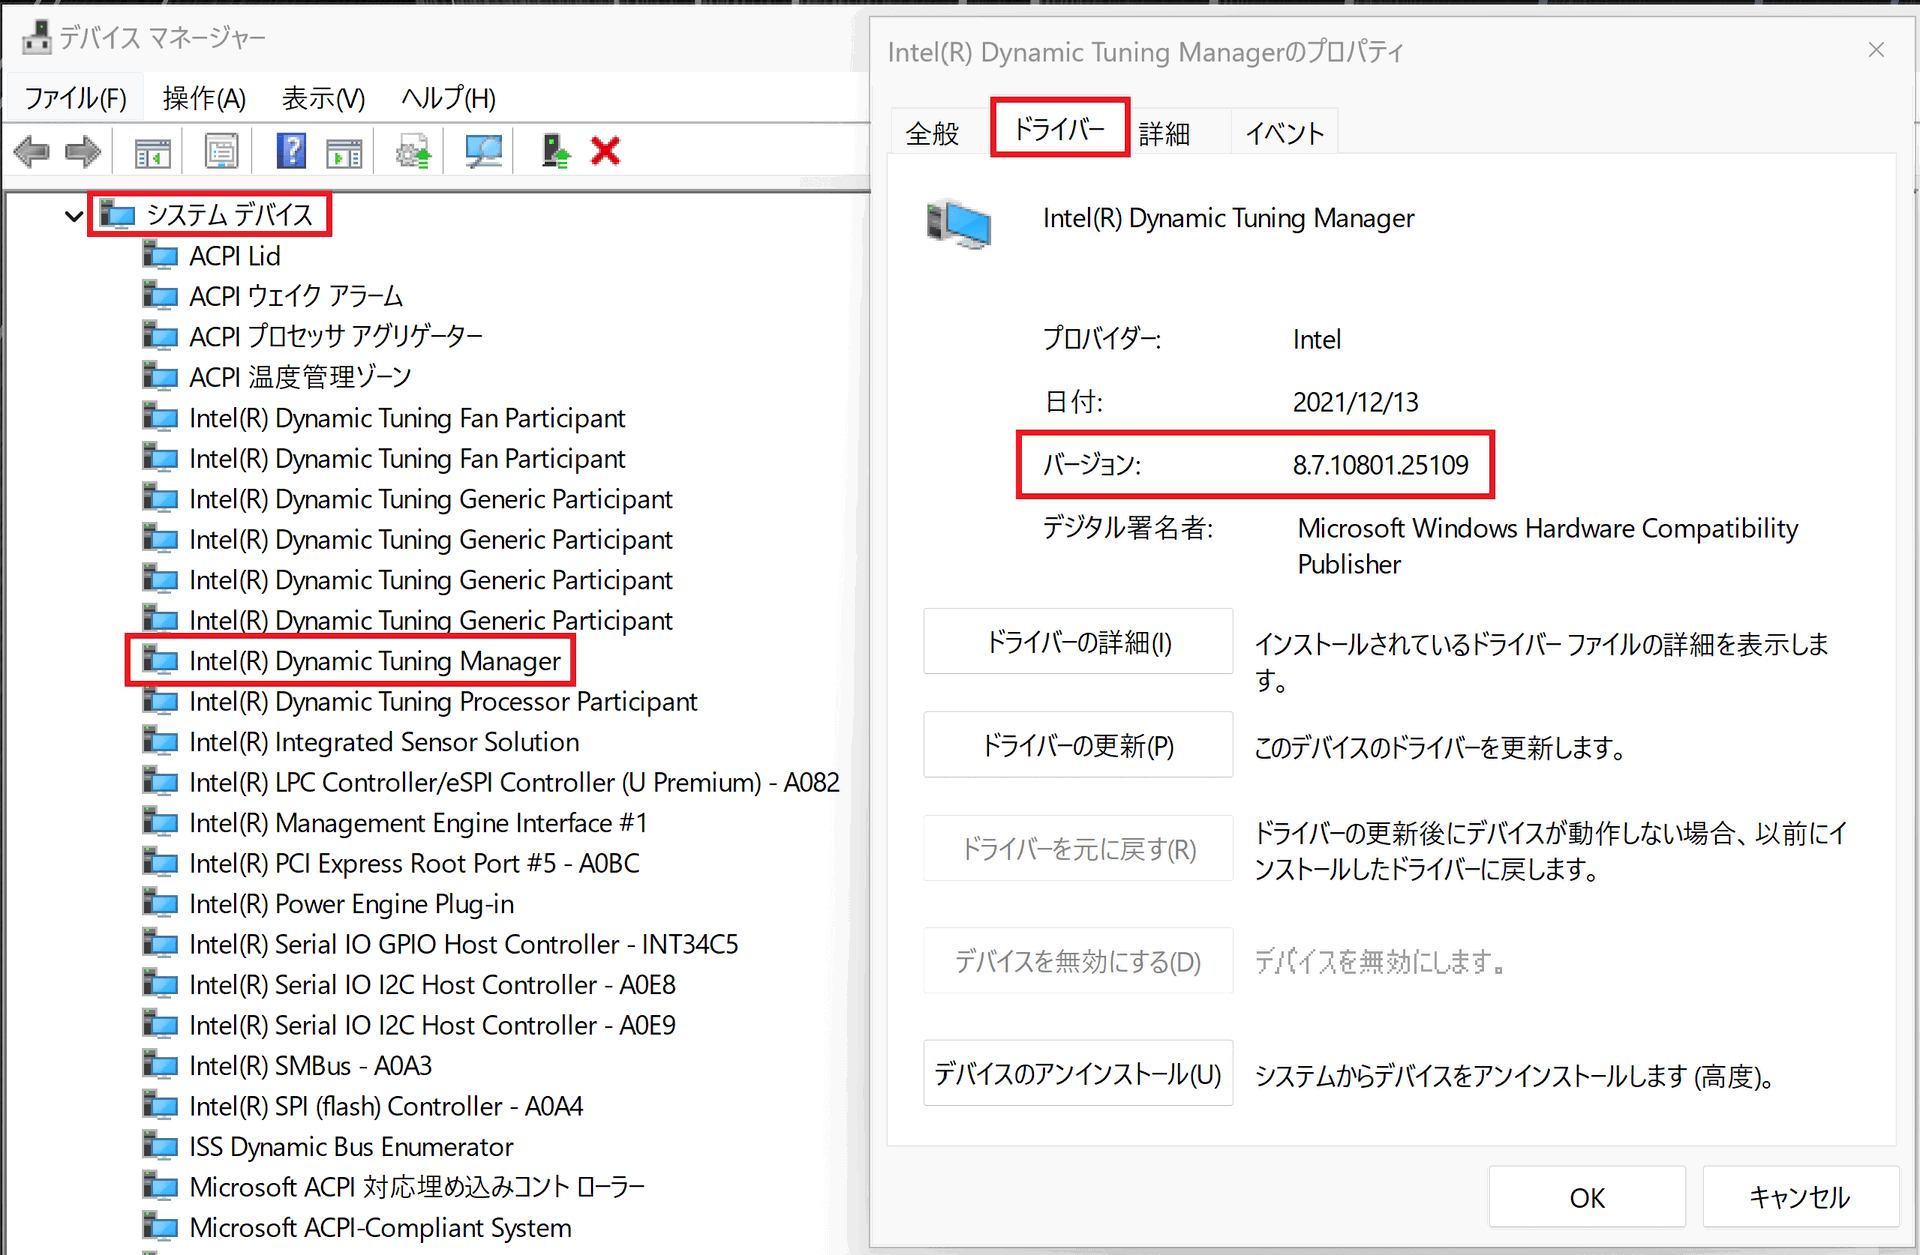
Task: Select Intel(R) Power Engine Plug-in
Action: 351,904
